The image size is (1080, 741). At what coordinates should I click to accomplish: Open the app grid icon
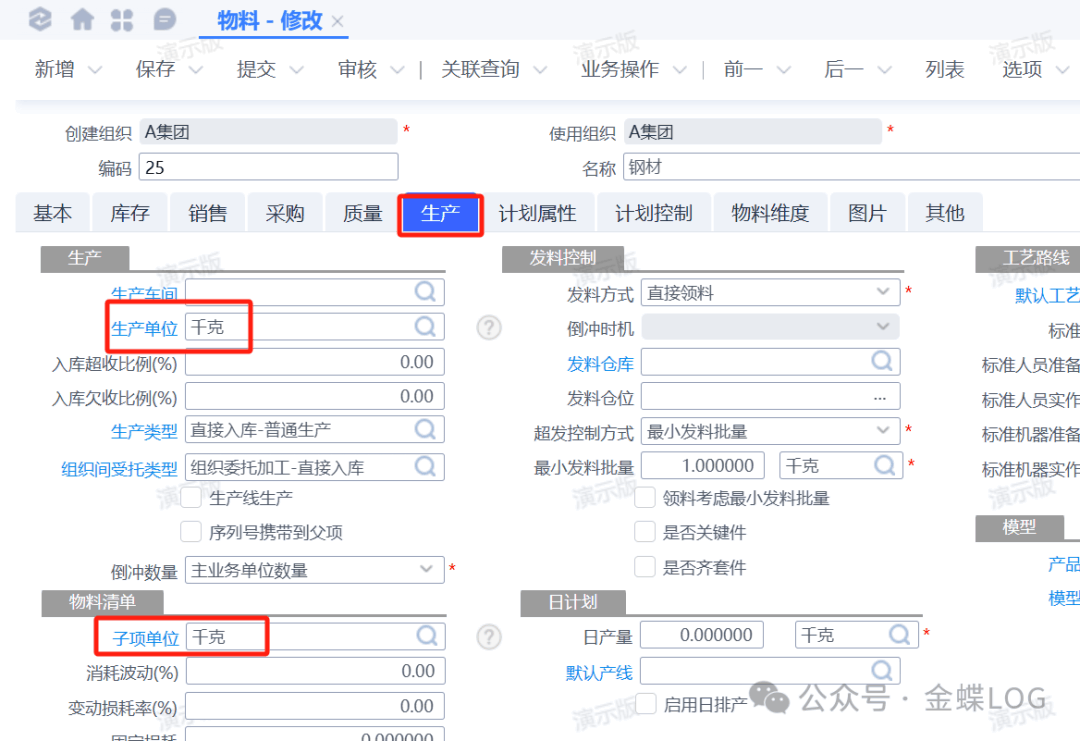tap(121, 19)
